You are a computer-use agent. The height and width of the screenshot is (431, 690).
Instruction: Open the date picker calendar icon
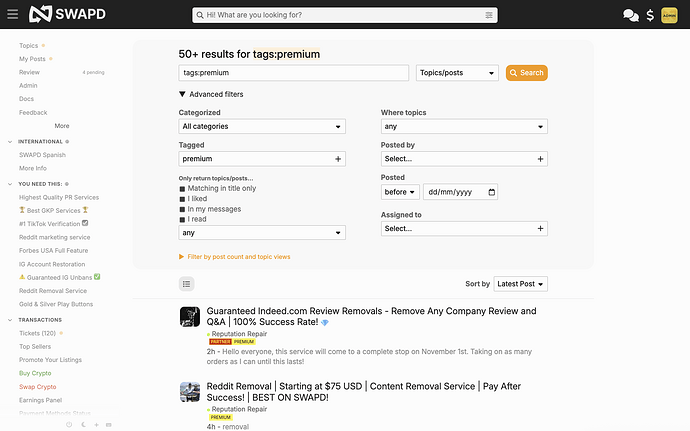[x=492, y=192]
